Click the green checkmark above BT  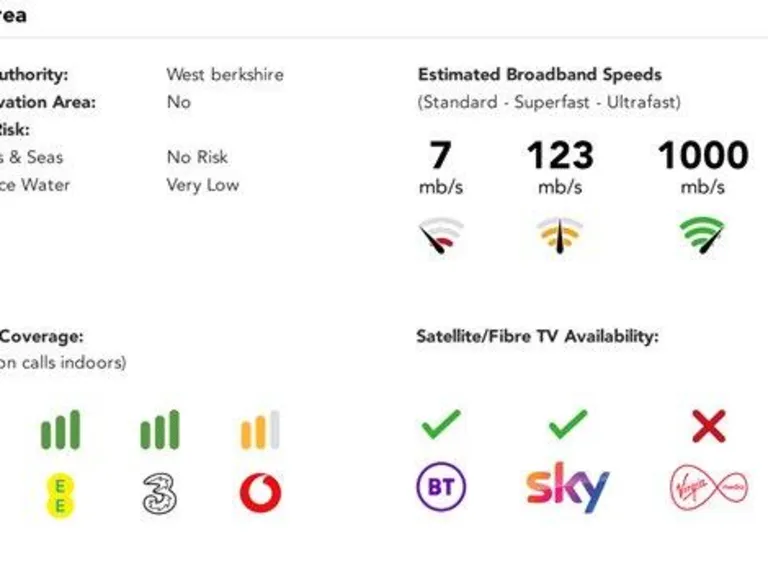click(440, 425)
